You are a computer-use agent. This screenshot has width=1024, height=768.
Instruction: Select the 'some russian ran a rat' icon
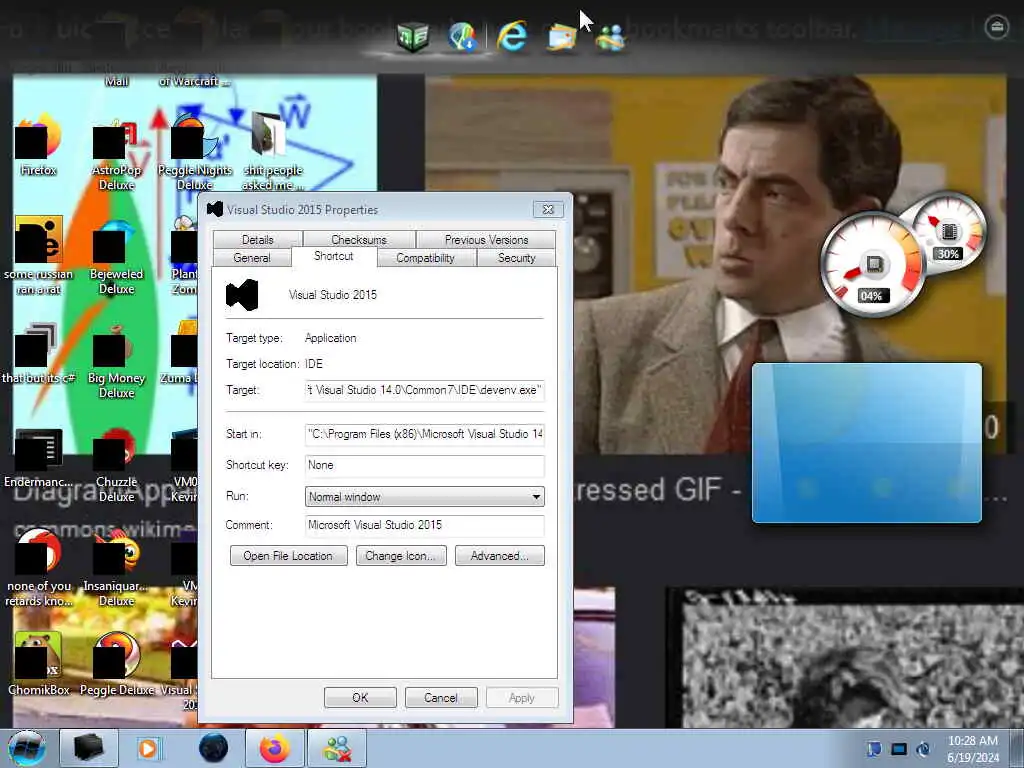coord(39,256)
